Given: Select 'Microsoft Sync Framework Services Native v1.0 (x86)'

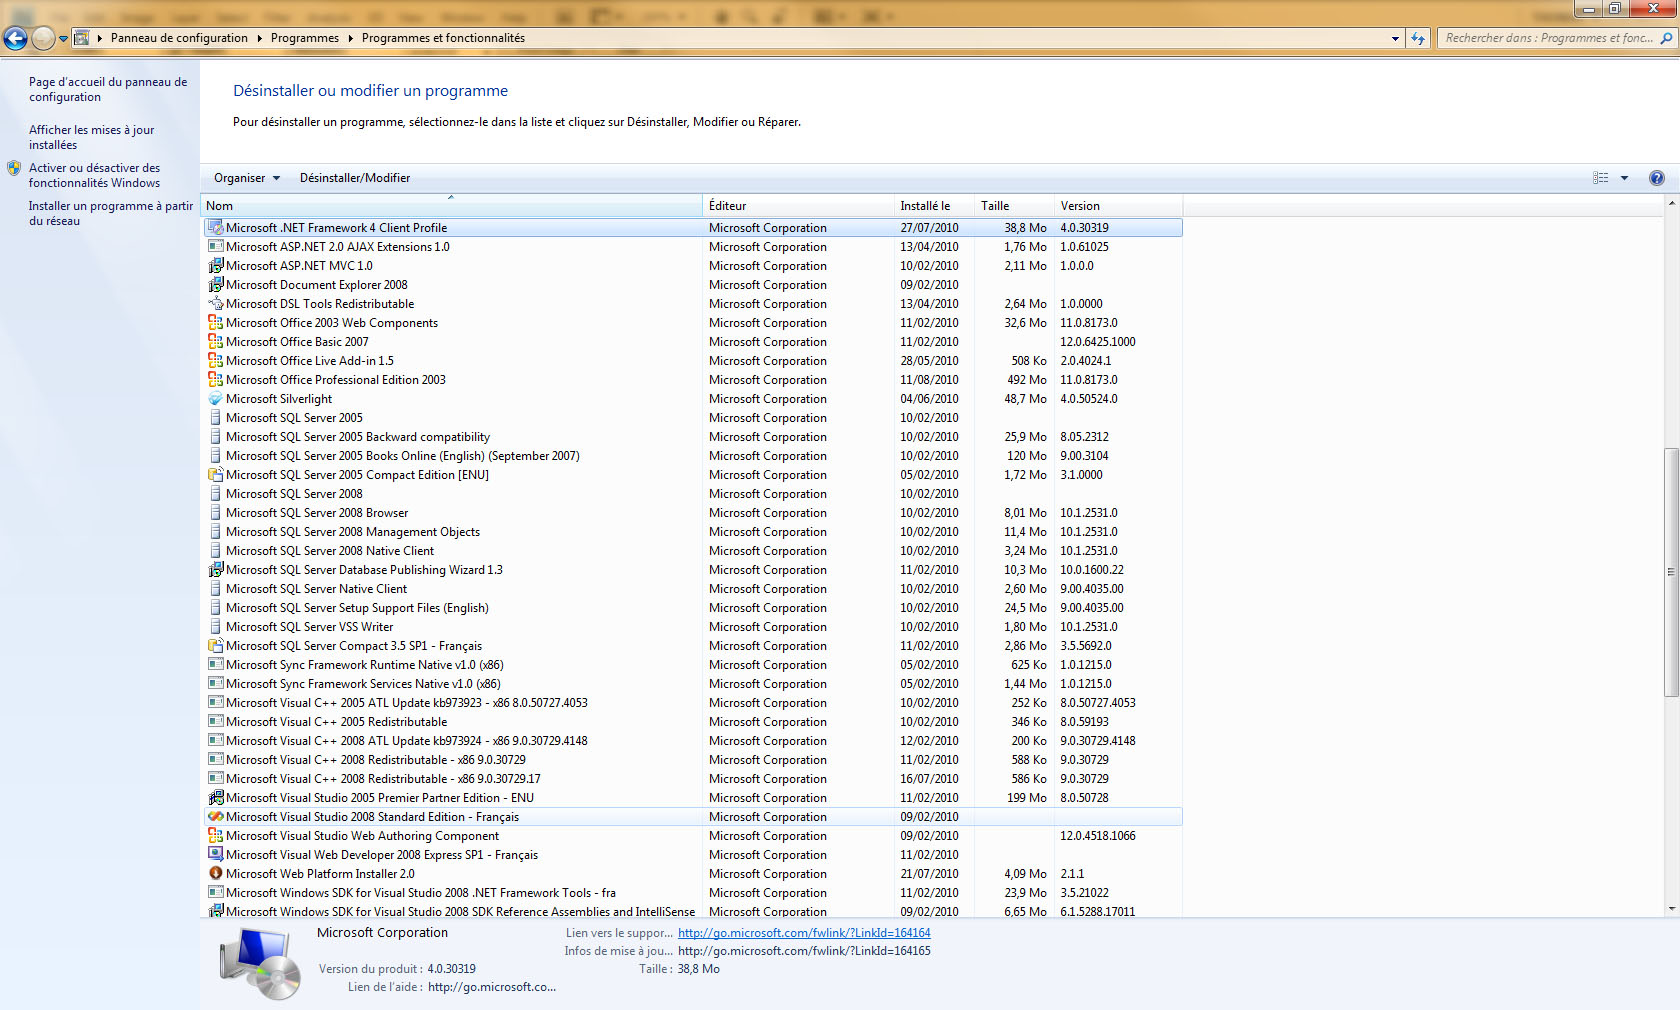Looking at the screenshot, I should tap(692, 684).
